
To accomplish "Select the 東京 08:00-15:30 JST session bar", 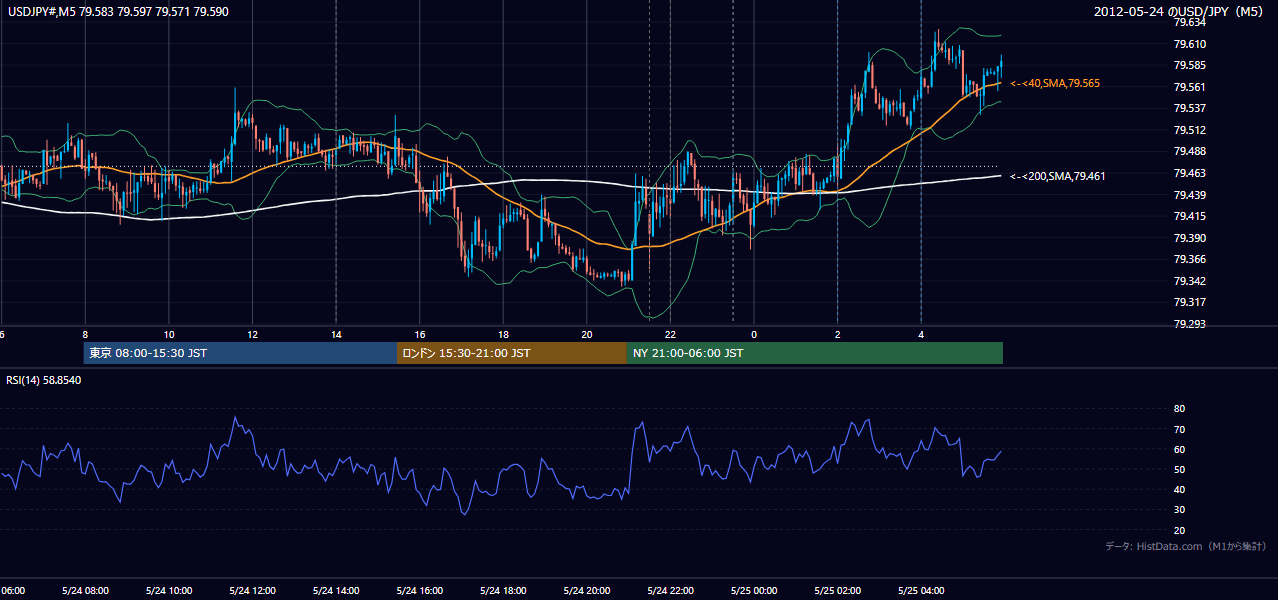I will (240, 353).
